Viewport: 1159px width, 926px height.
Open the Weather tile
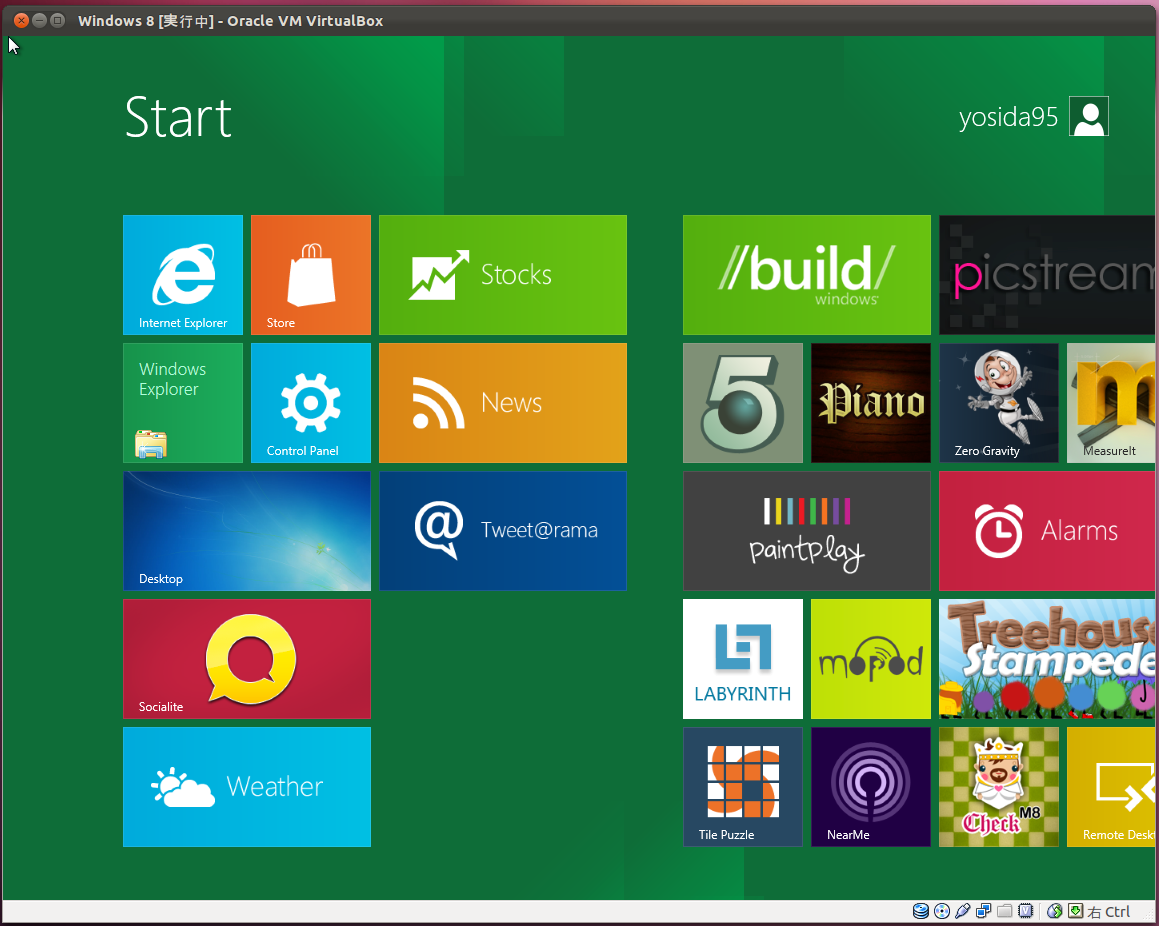pyautogui.click(x=247, y=787)
